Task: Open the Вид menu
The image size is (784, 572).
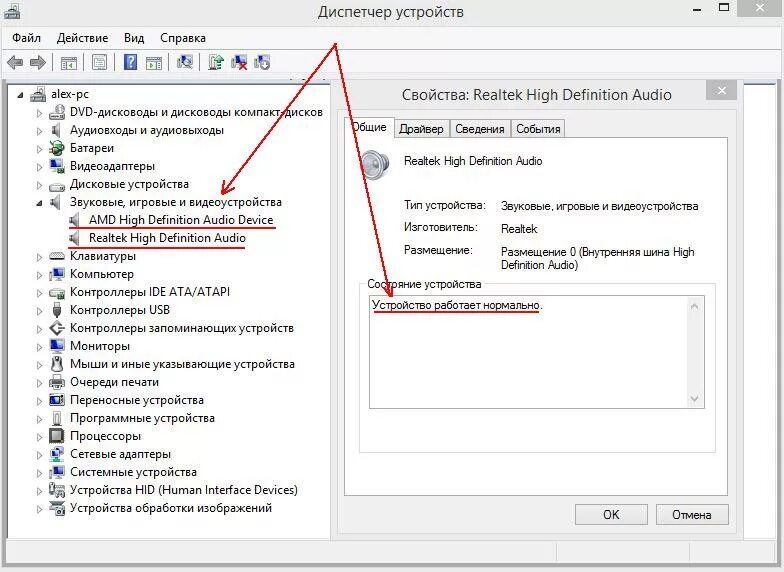Action: [x=134, y=38]
